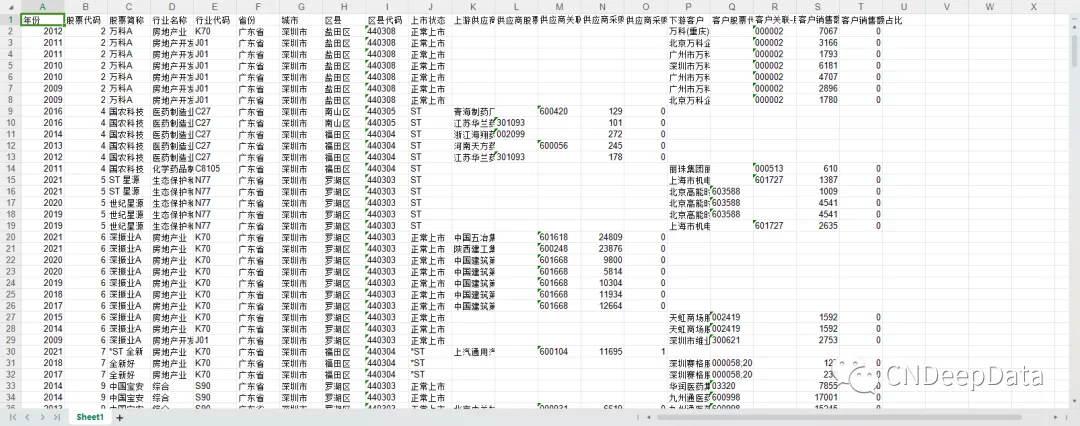
Task: Select the cell containing '*ST 全新'
Action: point(129,352)
